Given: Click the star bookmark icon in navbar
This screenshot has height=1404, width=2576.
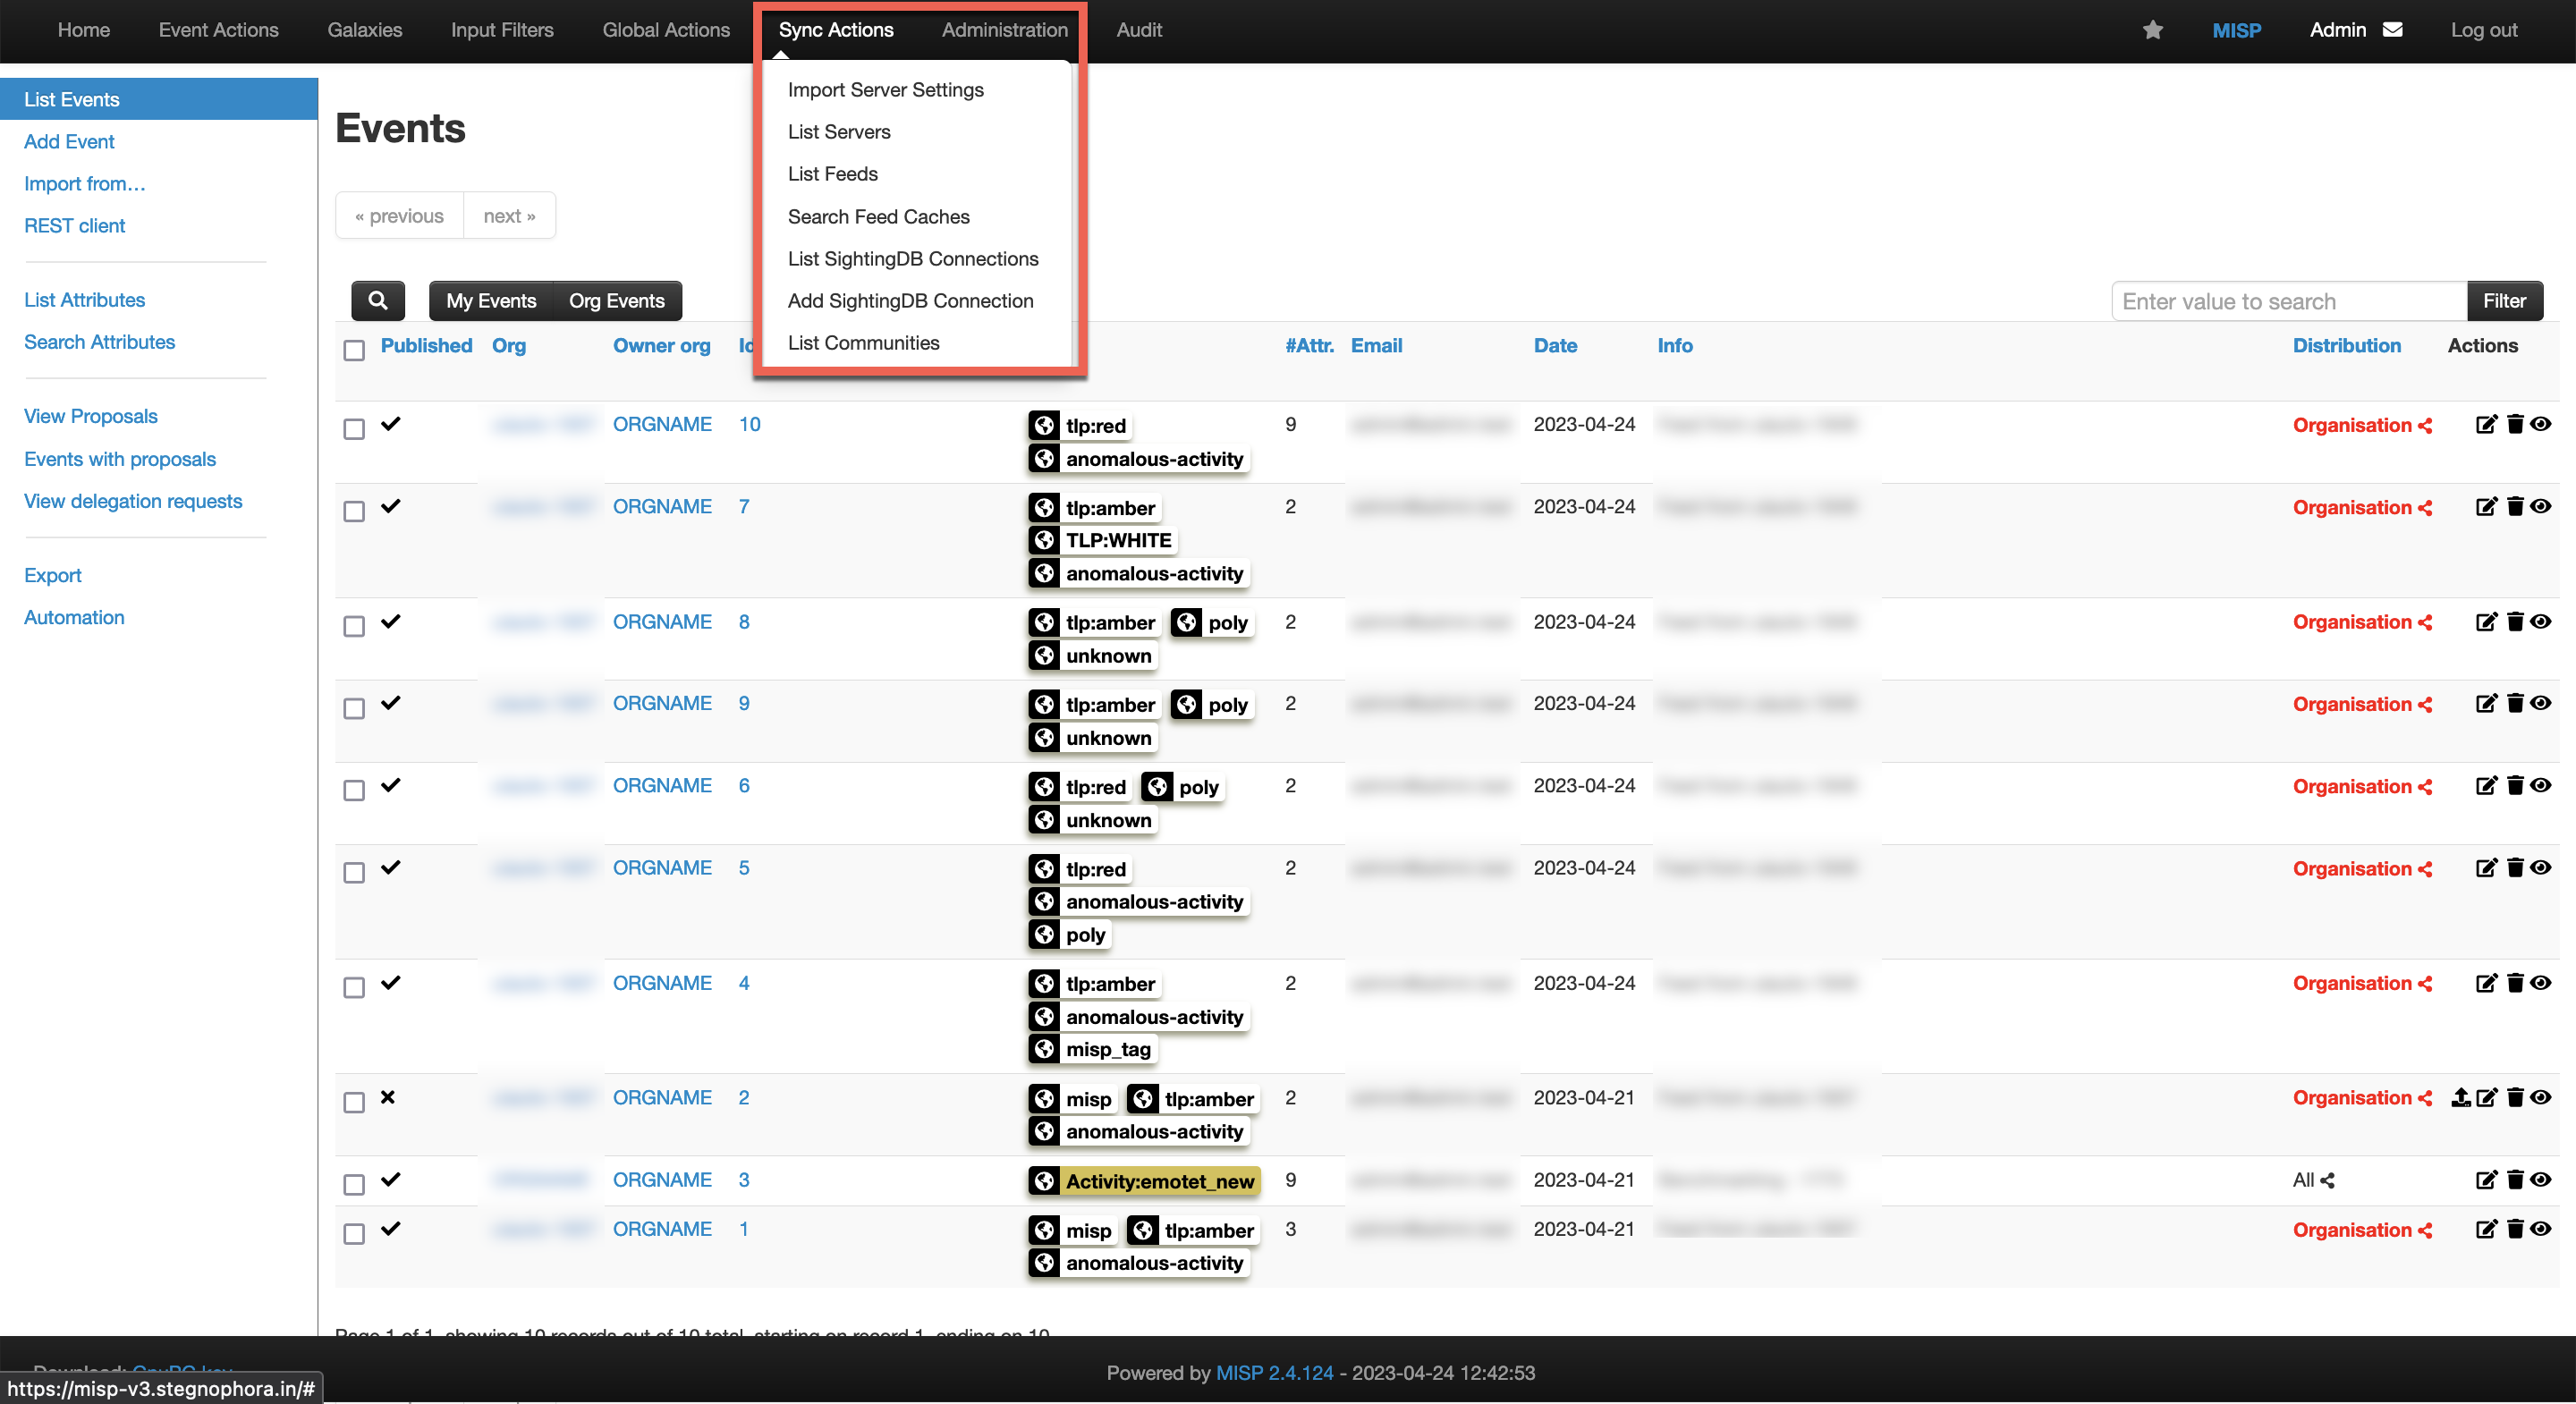Looking at the screenshot, I should coord(2152,30).
